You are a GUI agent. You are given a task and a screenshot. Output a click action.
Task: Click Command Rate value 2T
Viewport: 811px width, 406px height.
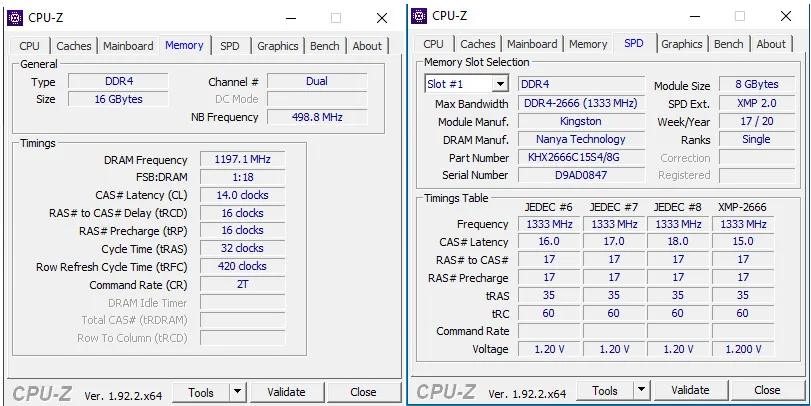(243, 284)
